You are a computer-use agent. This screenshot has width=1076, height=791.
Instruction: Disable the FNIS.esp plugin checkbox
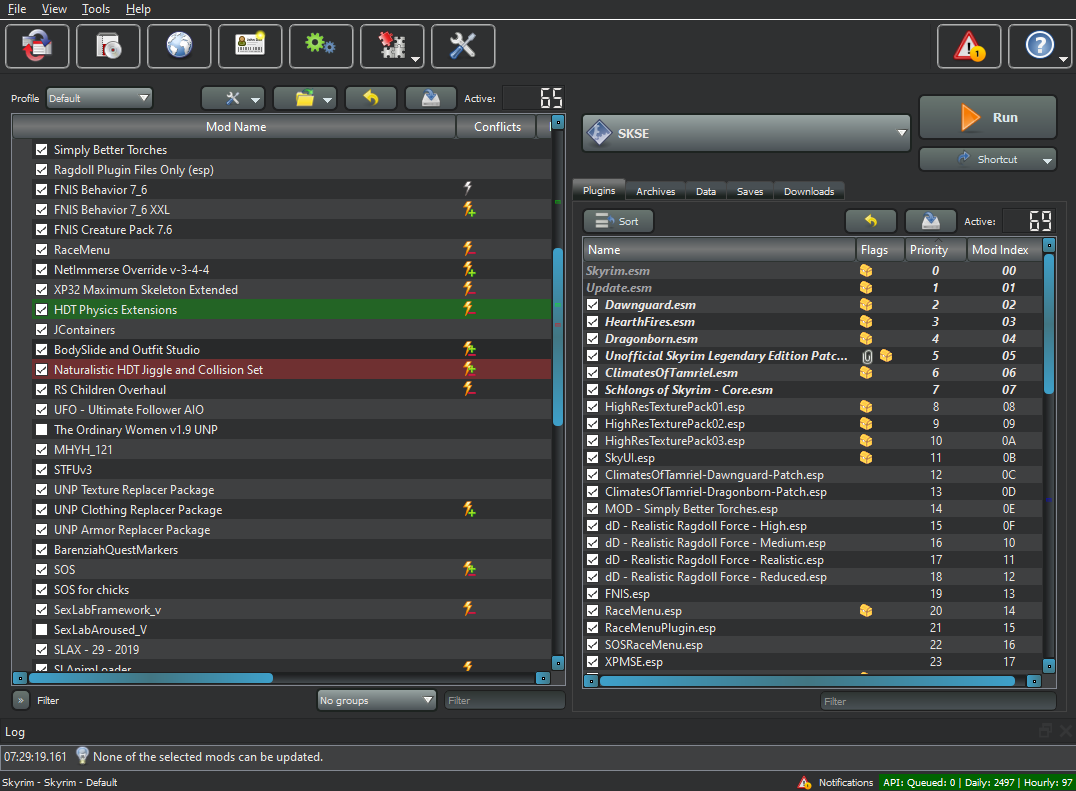[x=592, y=593]
